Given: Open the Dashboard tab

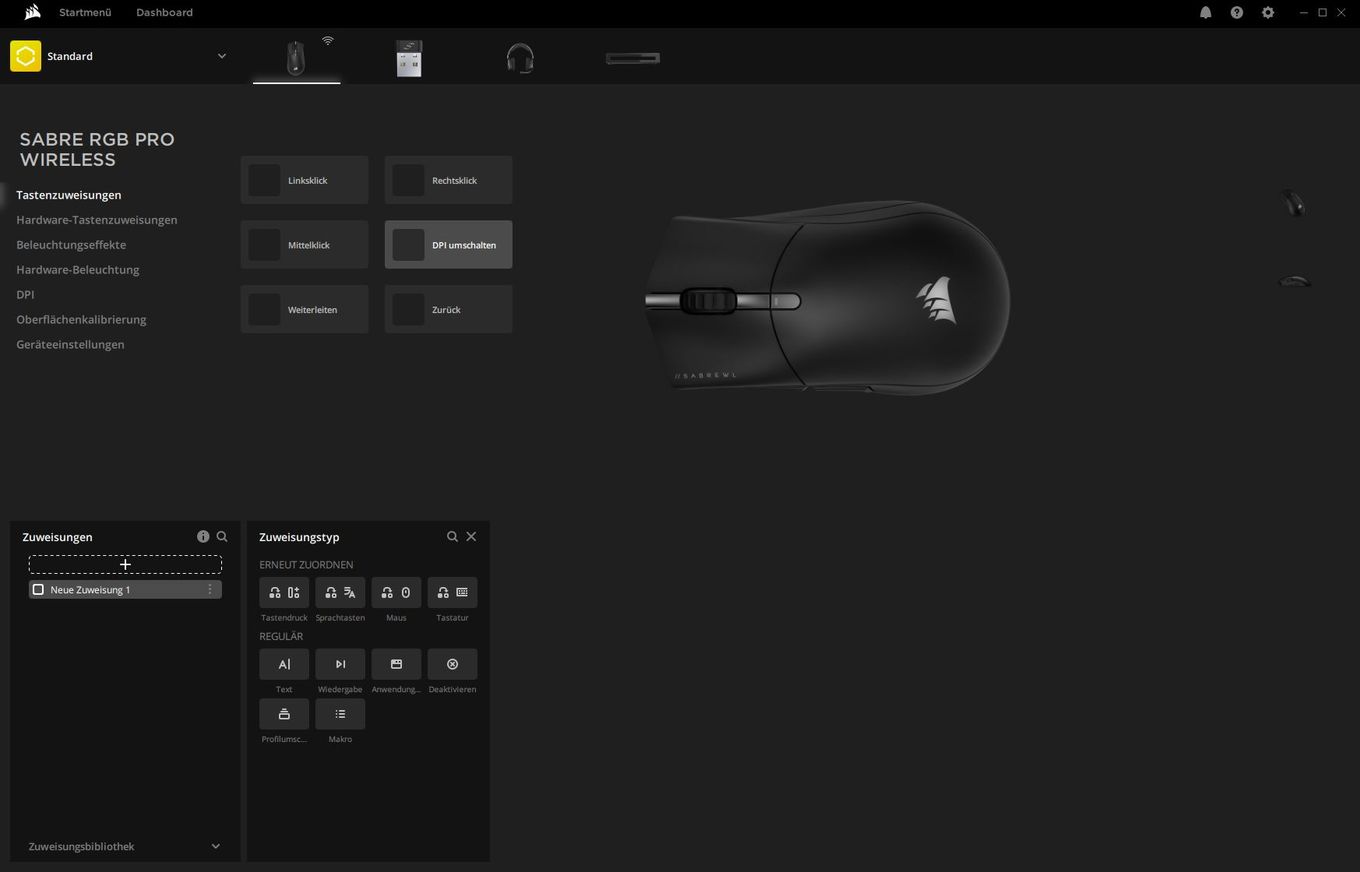Looking at the screenshot, I should point(164,12).
